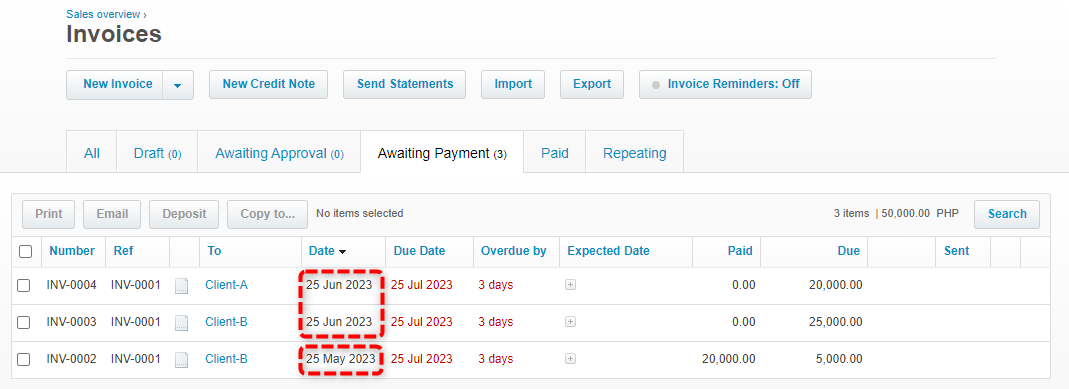Click invoice number INV-0002
Viewport: 1069px width, 389px height.
point(72,358)
